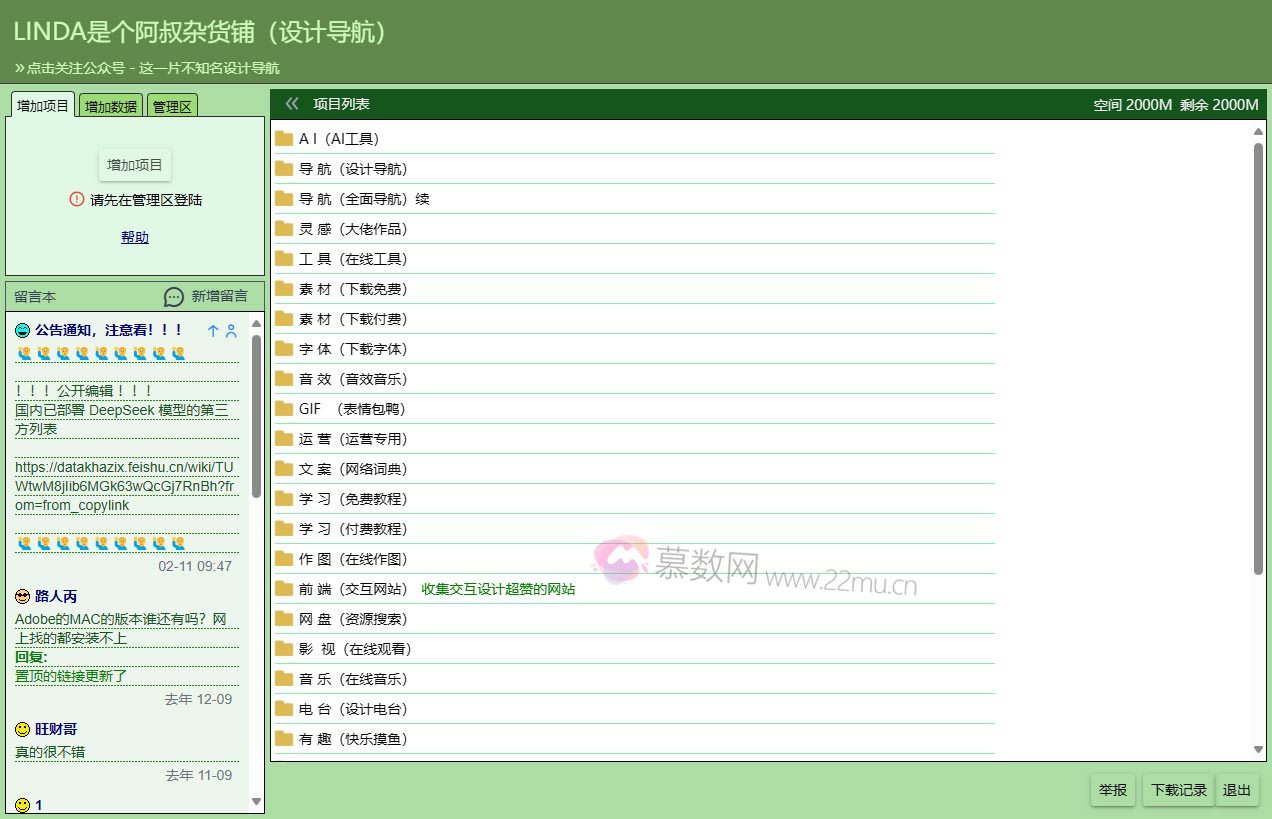Click the up arrow icon on pinned announcement
The height and width of the screenshot is (819, 1272).
tap(212, 331)
